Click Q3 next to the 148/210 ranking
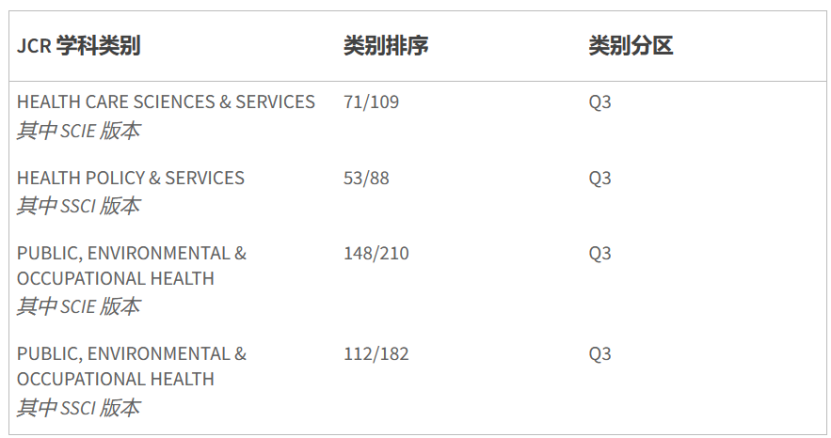 600,253
